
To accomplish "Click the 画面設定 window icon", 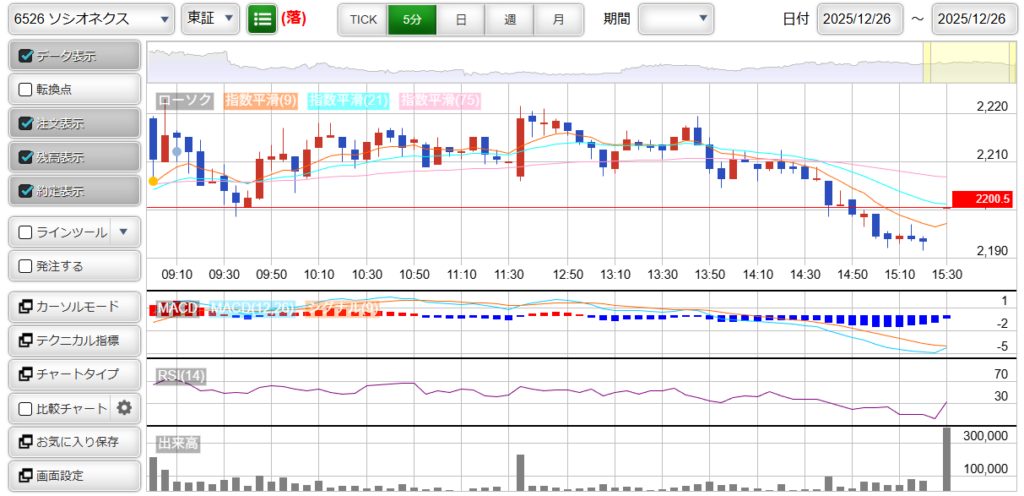I will tap(24, 476).
